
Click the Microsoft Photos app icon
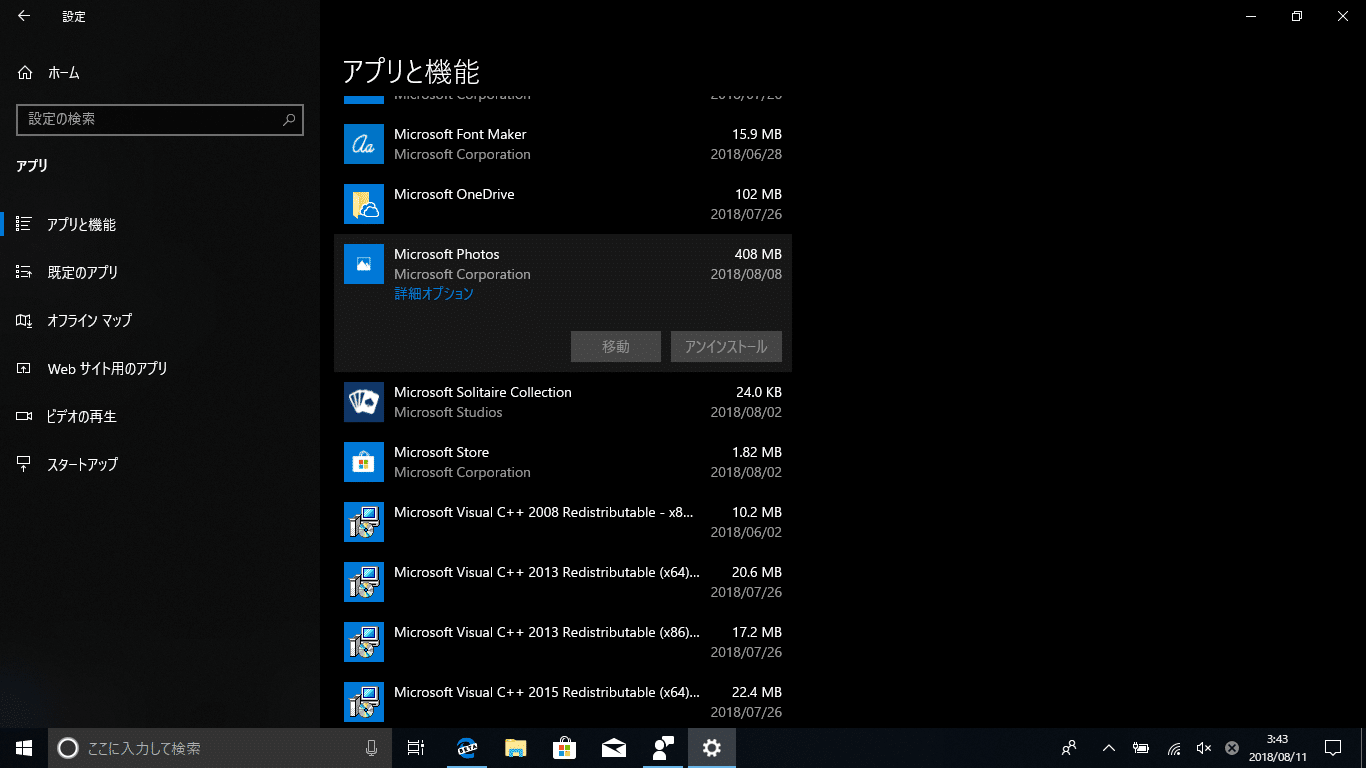click(364, 264)
